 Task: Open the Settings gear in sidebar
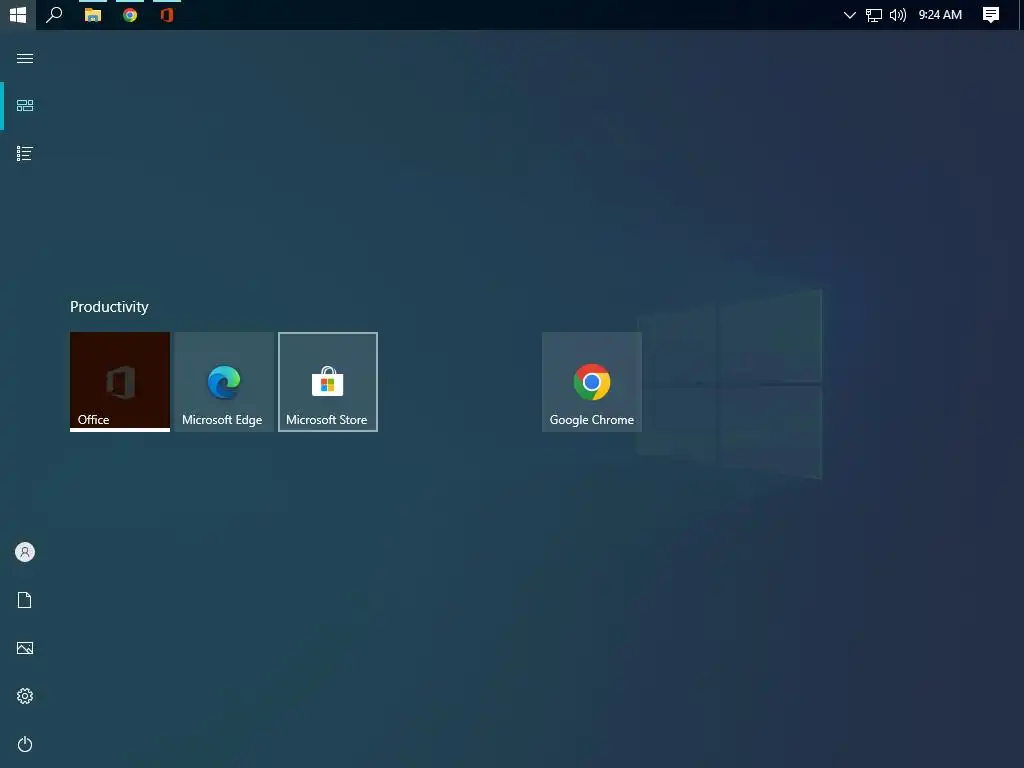click(25, 696)
